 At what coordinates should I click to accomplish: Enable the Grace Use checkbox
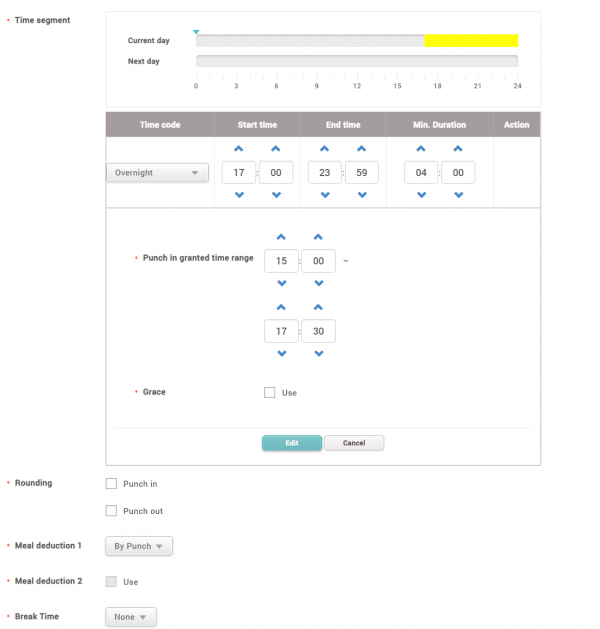point(270,393)
